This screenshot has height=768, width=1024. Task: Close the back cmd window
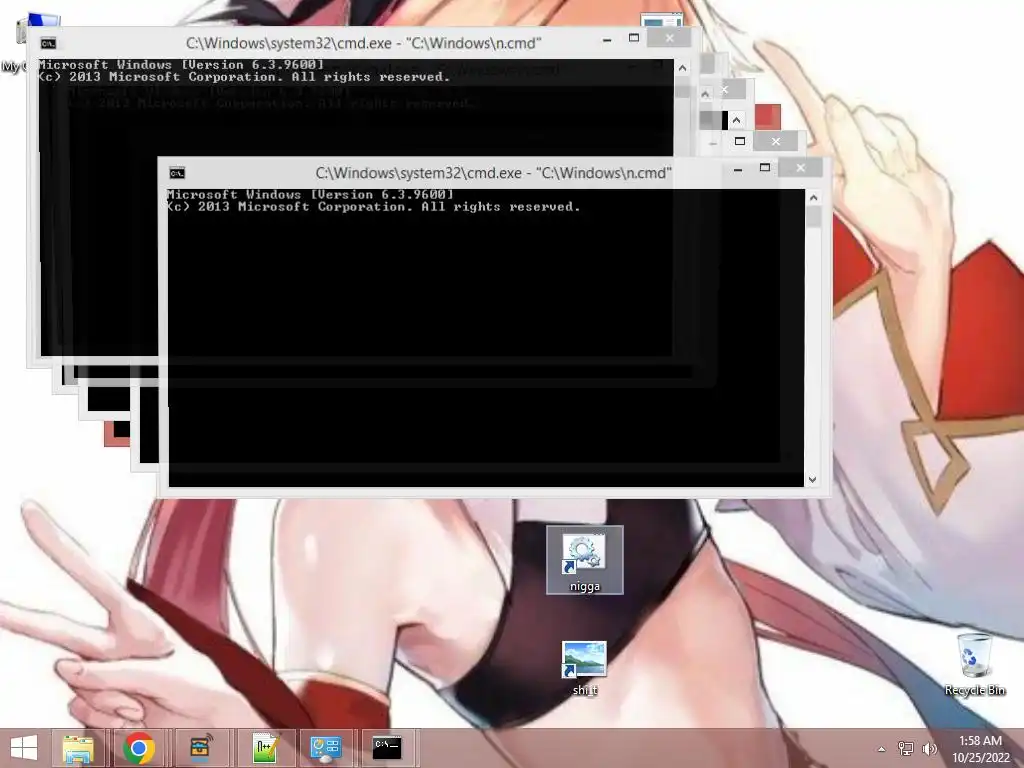[669, 38]
